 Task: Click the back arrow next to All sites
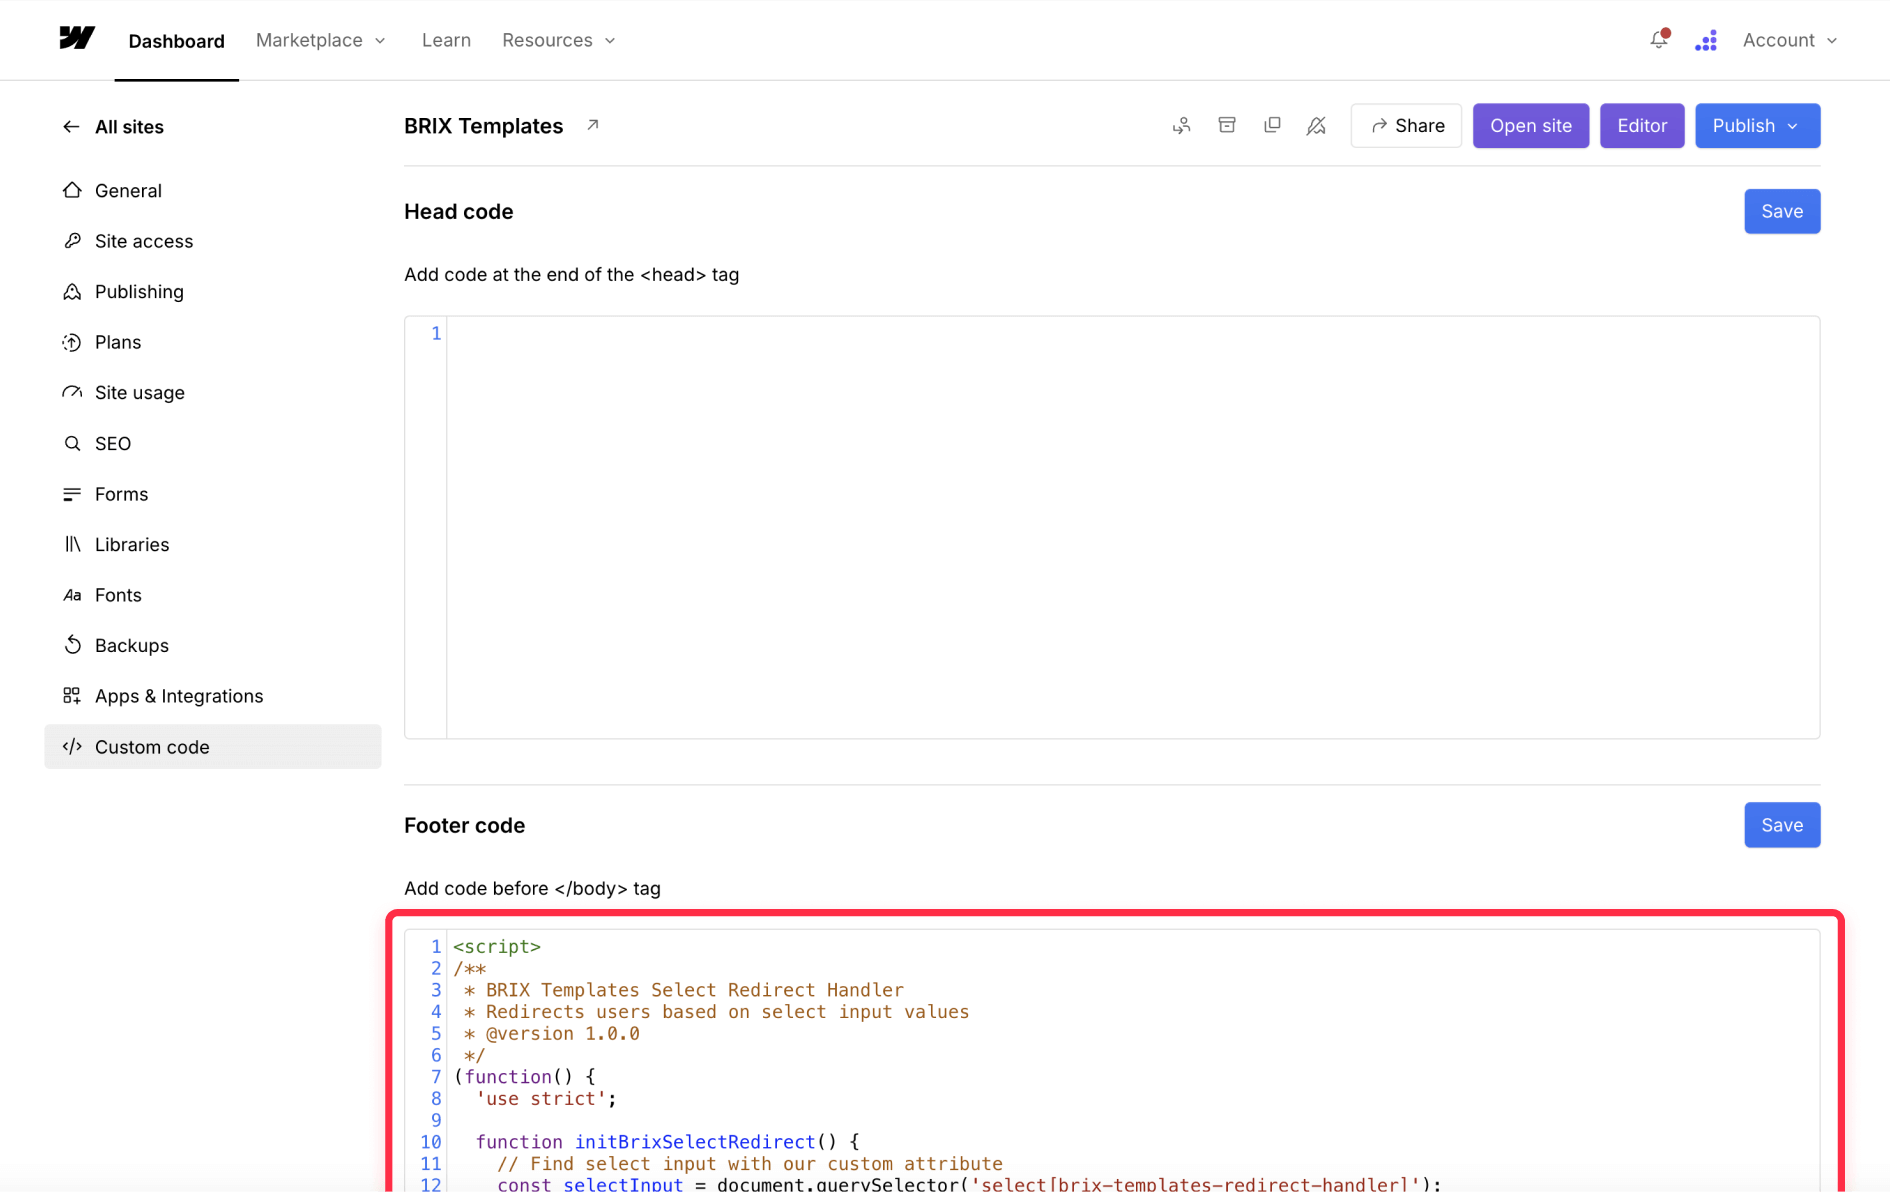pos(71,127)
